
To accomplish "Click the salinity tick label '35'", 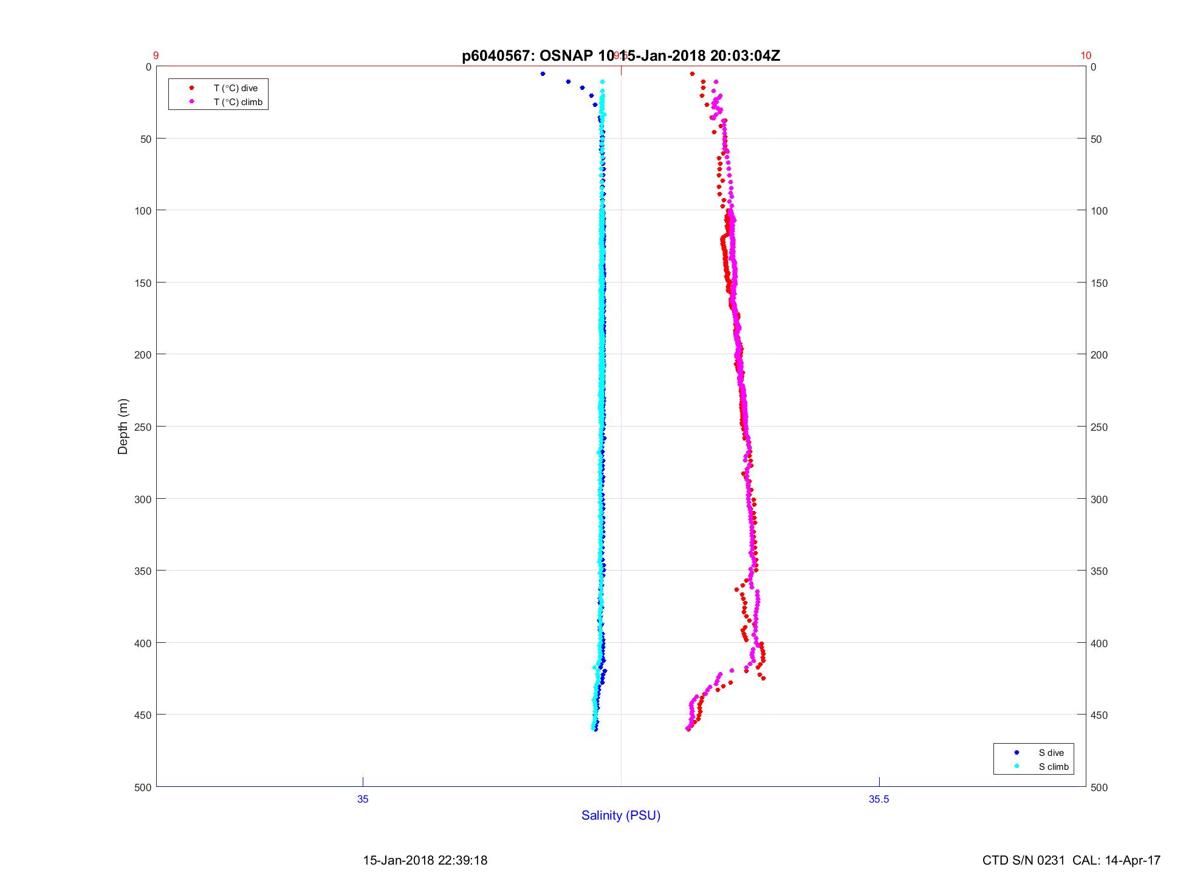I will 362,798.
